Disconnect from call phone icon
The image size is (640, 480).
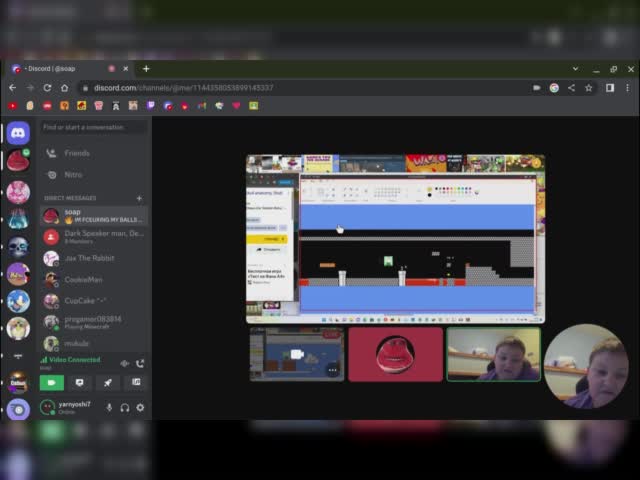pyautogui.click(x=140, y=363)
